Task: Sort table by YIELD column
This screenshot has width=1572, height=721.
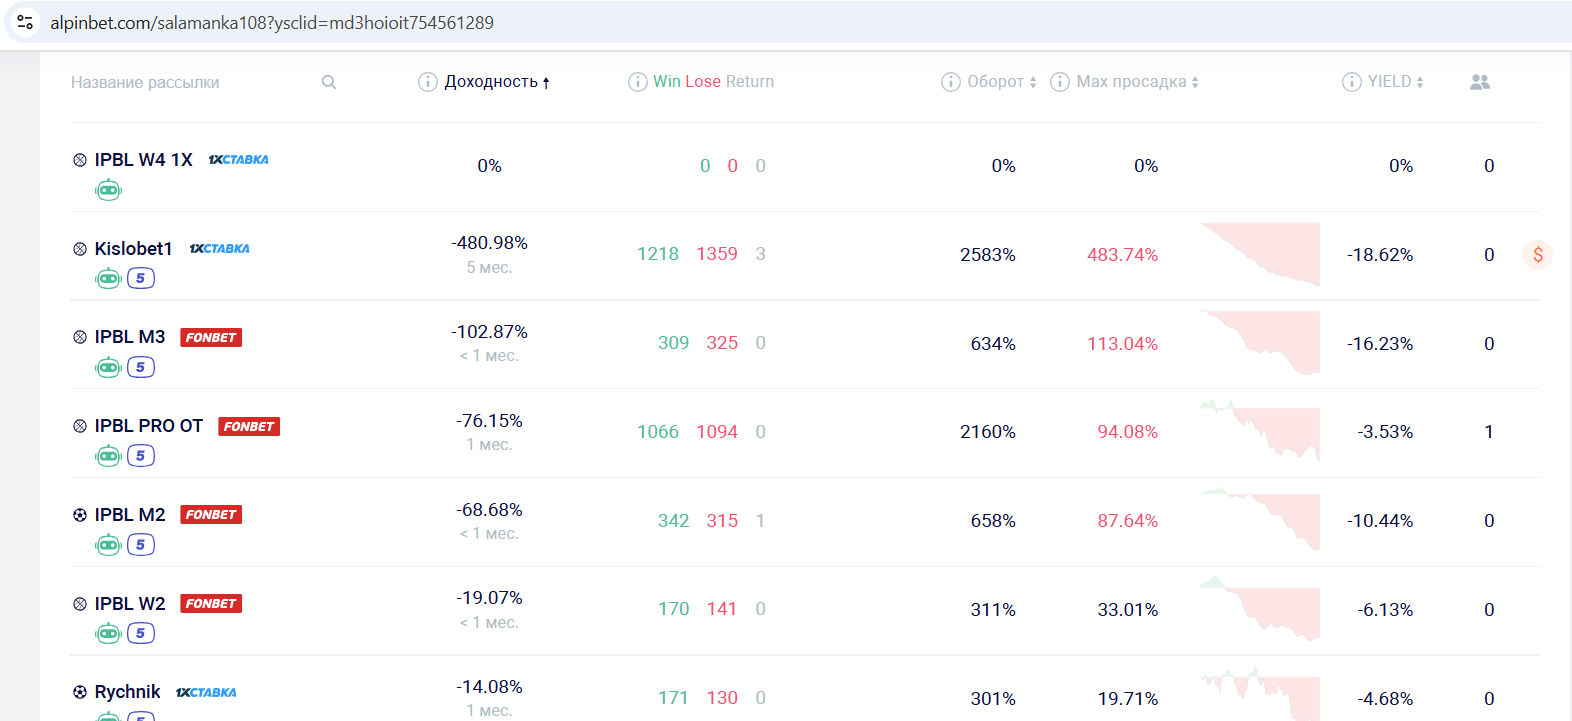Action: pos(1395,82)
